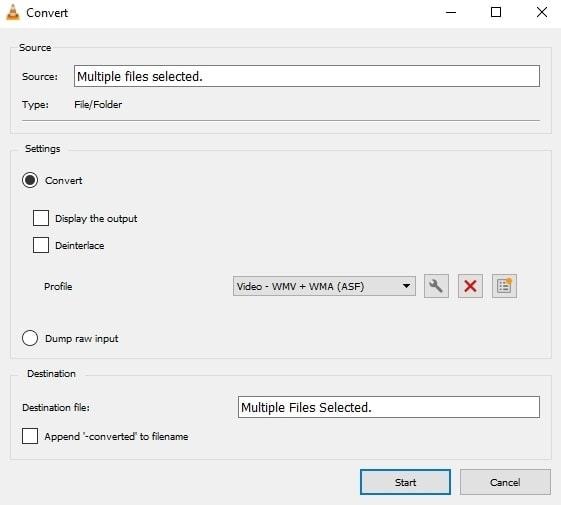The width and height of the screenshot is (561, 505).
Task: Select the Convert radio button
Action: point(30,180)
